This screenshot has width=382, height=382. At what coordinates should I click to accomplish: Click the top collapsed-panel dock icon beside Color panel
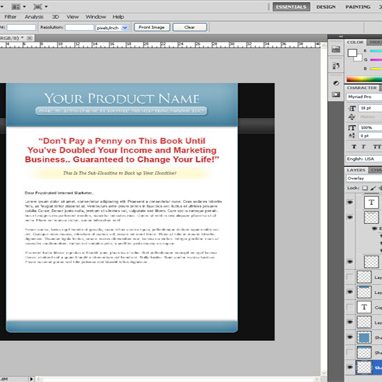tap(336, 50)
